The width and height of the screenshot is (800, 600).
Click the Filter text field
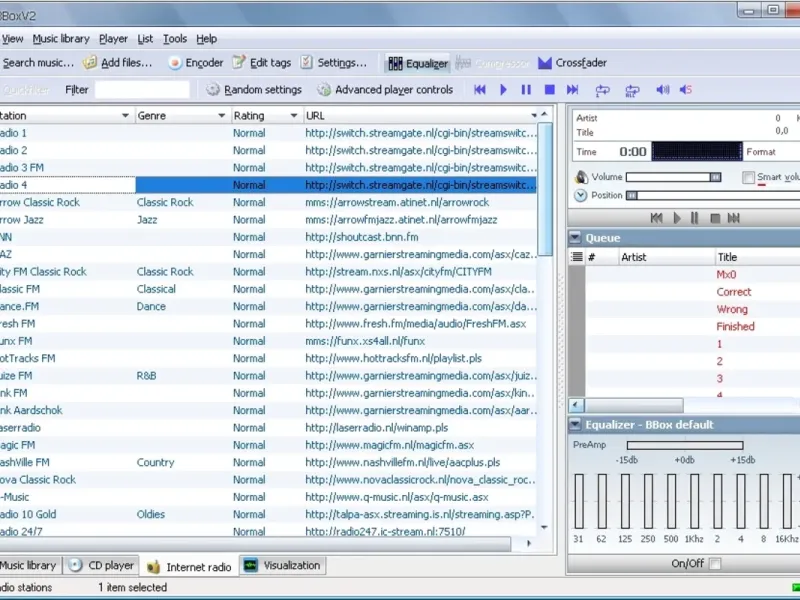pos(142,90)
